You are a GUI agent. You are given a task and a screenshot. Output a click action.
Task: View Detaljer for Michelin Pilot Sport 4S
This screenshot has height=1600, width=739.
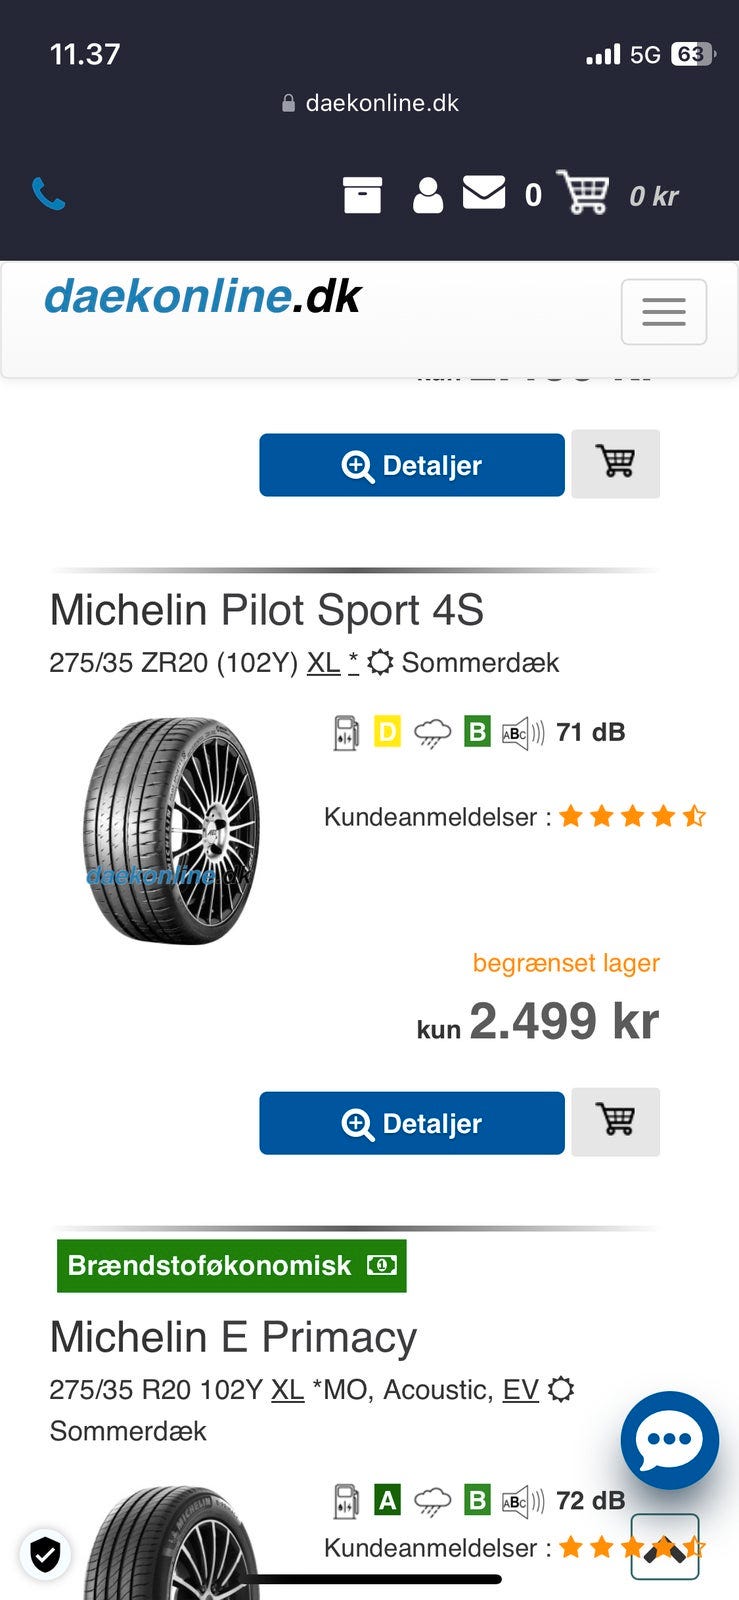tap(412, 1123)
